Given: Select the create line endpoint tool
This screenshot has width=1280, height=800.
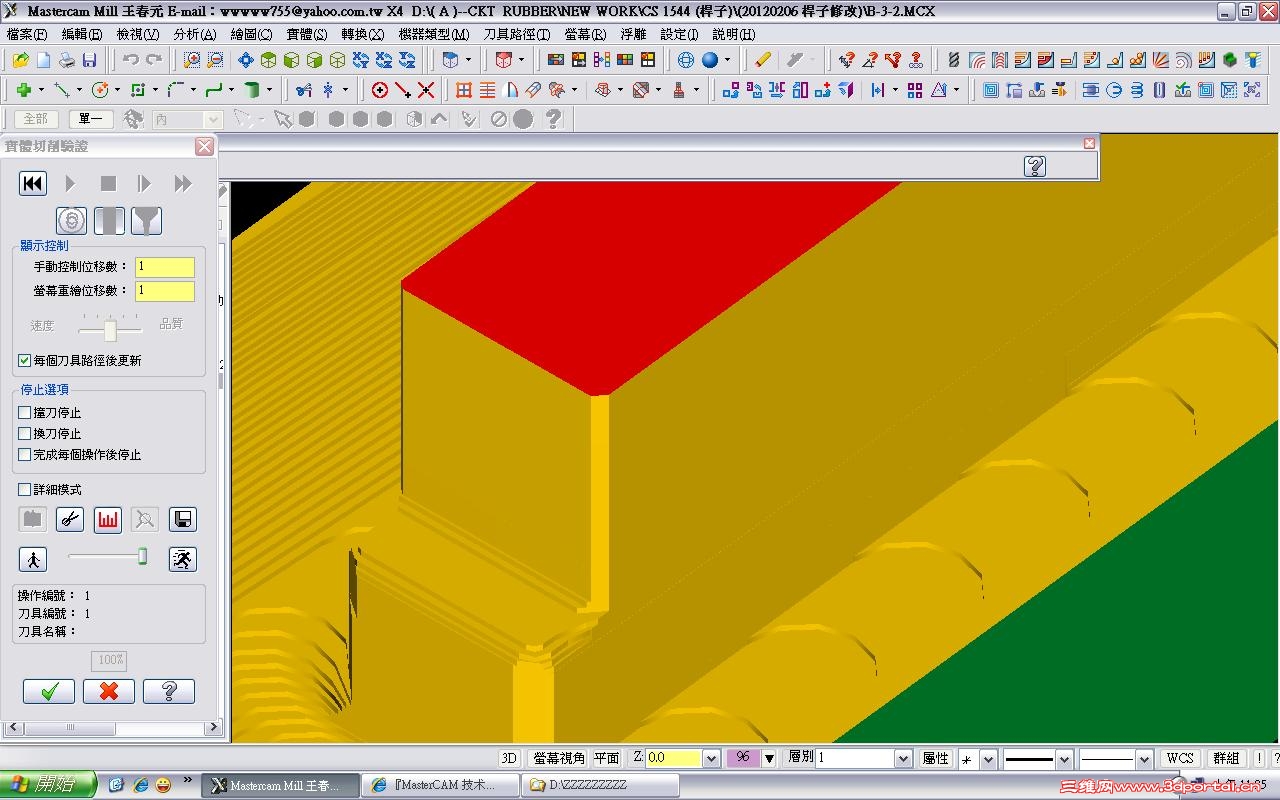Looking at the screenshot, I should 62,90.
